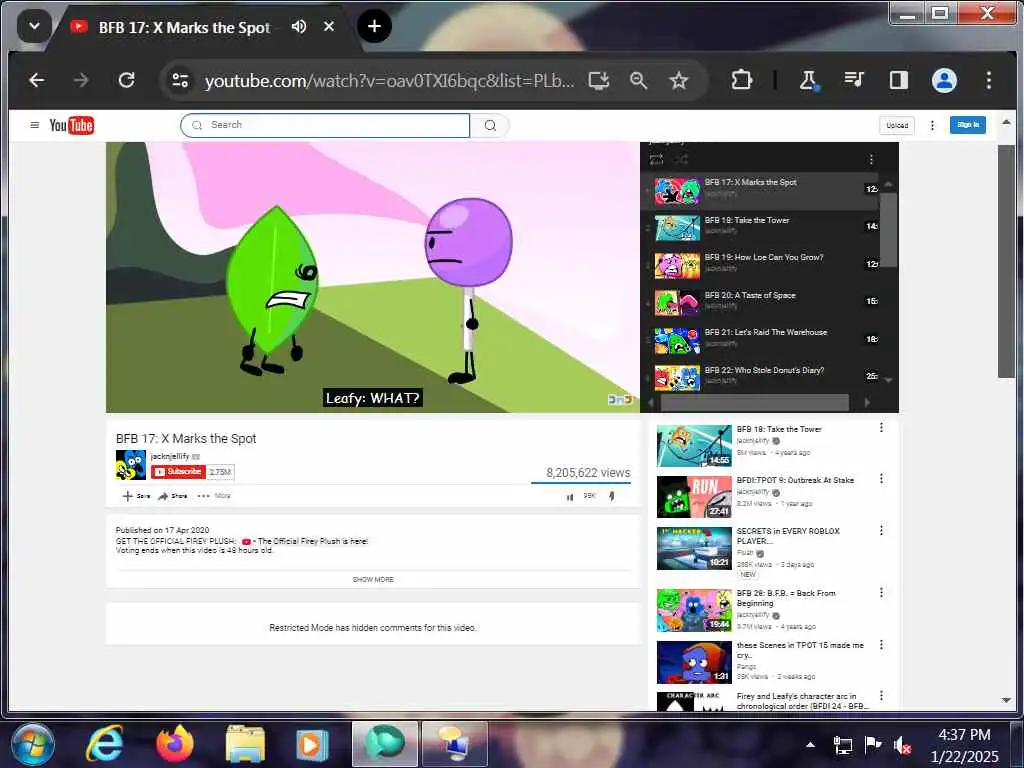The width and height of the screenshot is (1024, 768).
Task: Go back to previous page
Action: point(37,80)
